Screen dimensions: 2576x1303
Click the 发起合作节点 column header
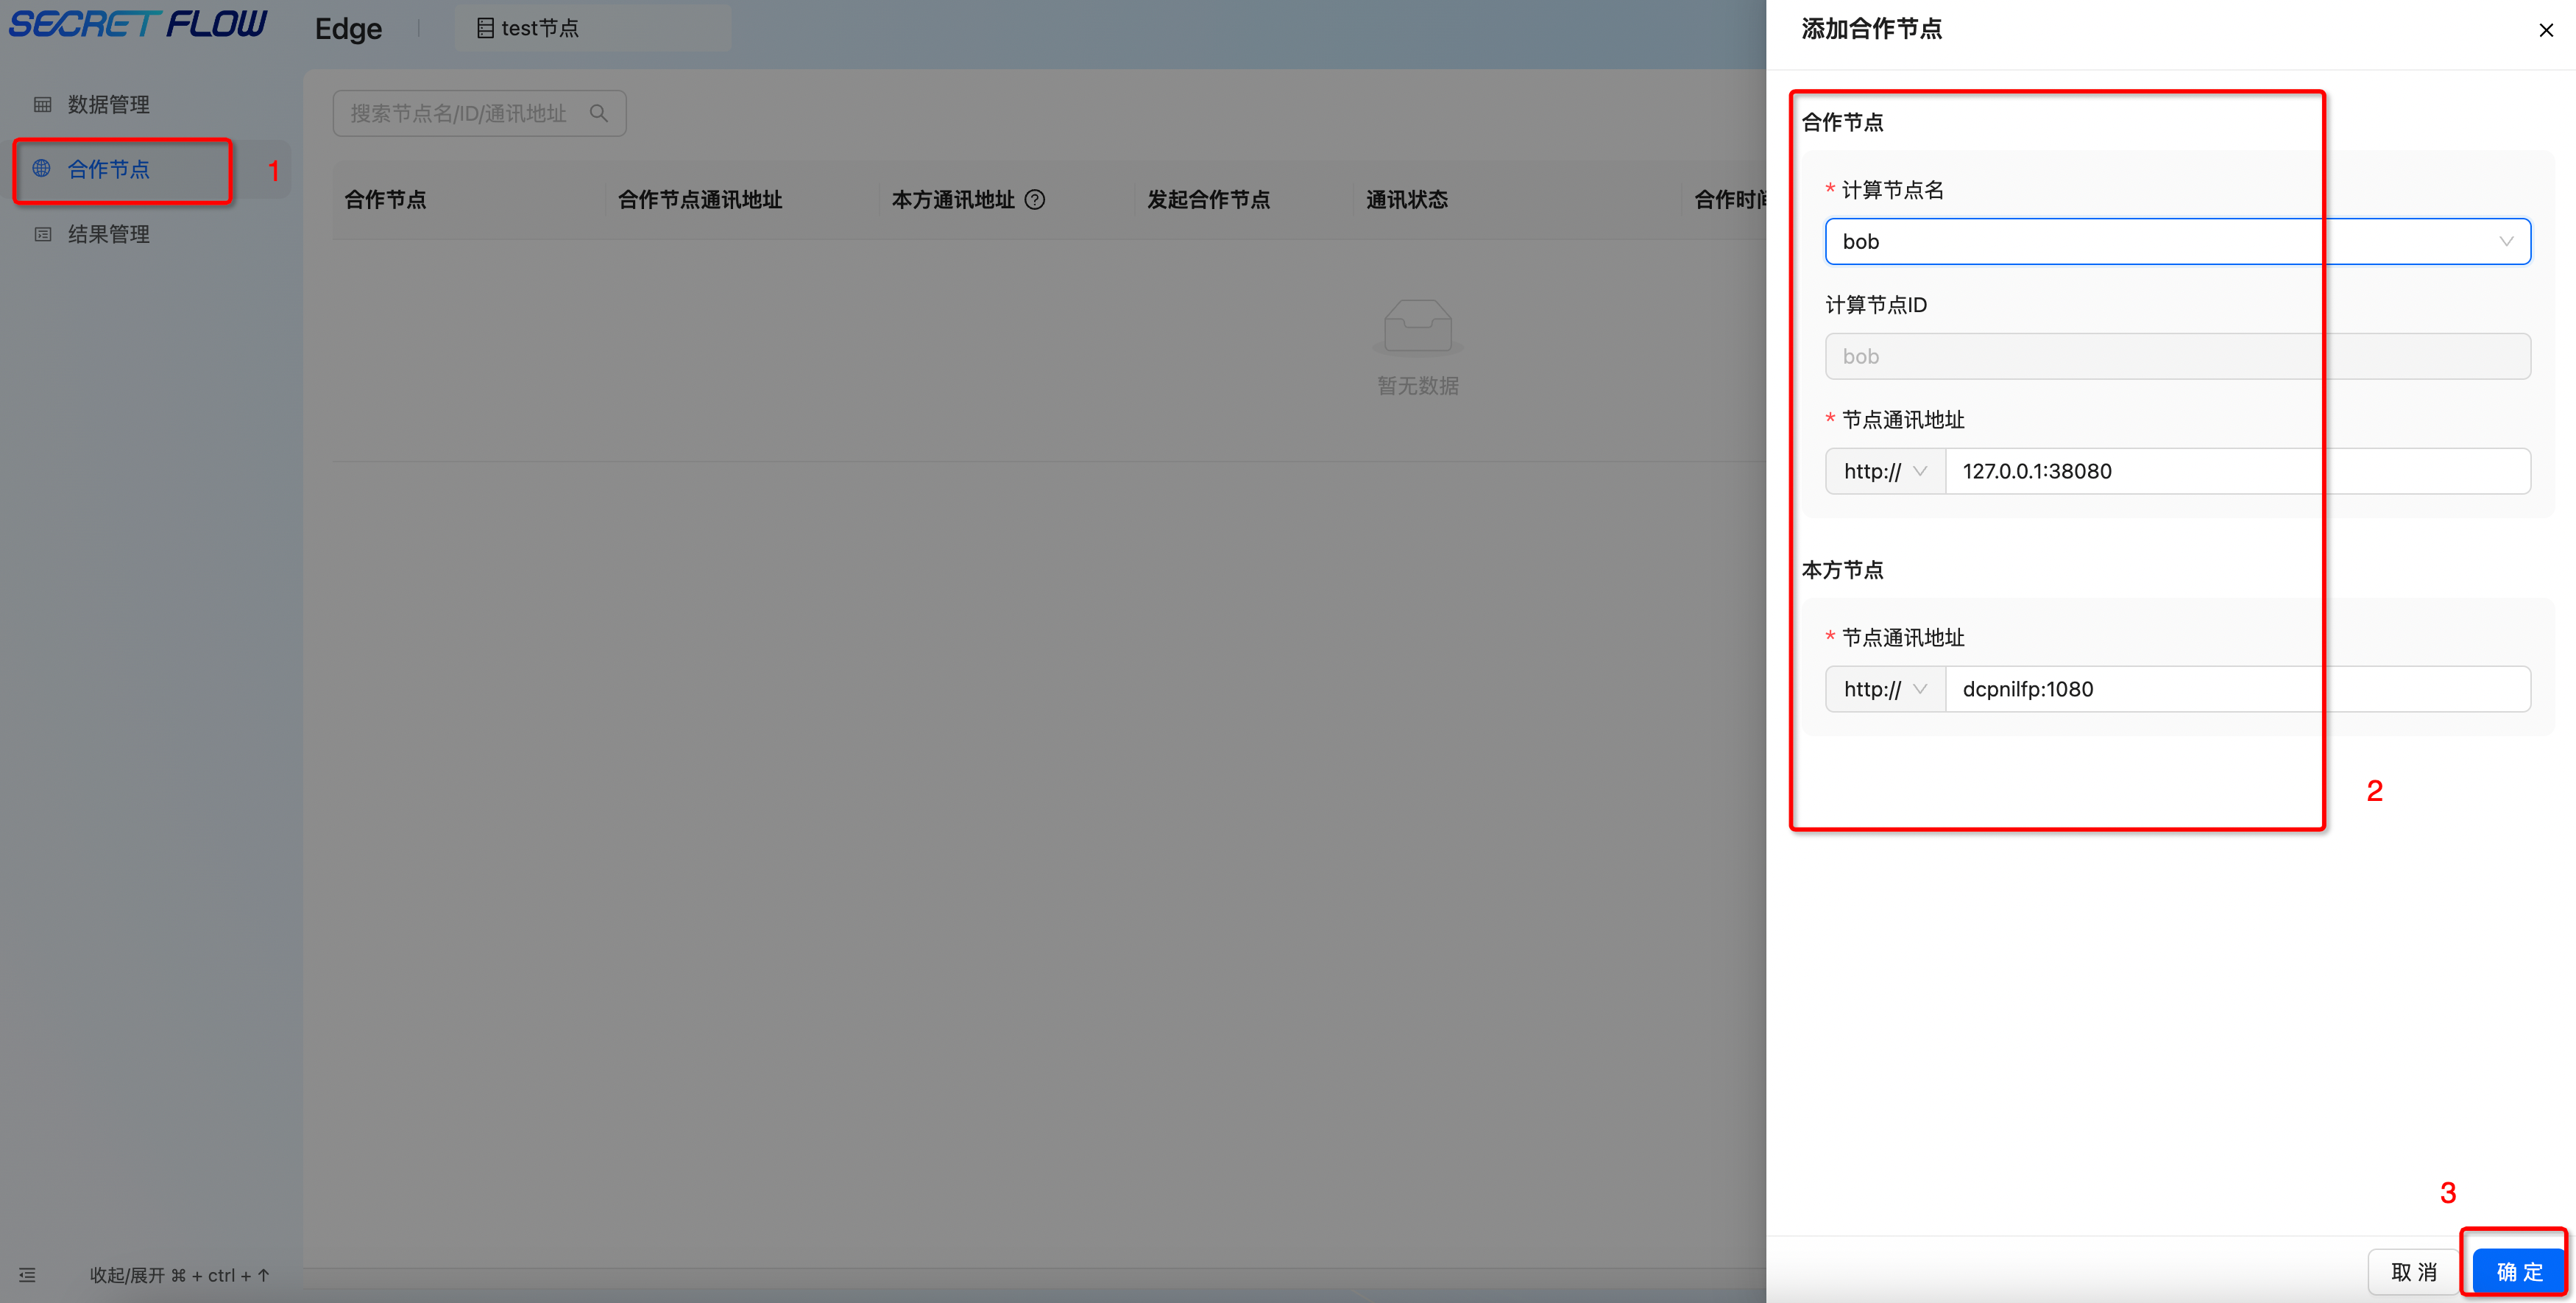tap(1208, 200)
